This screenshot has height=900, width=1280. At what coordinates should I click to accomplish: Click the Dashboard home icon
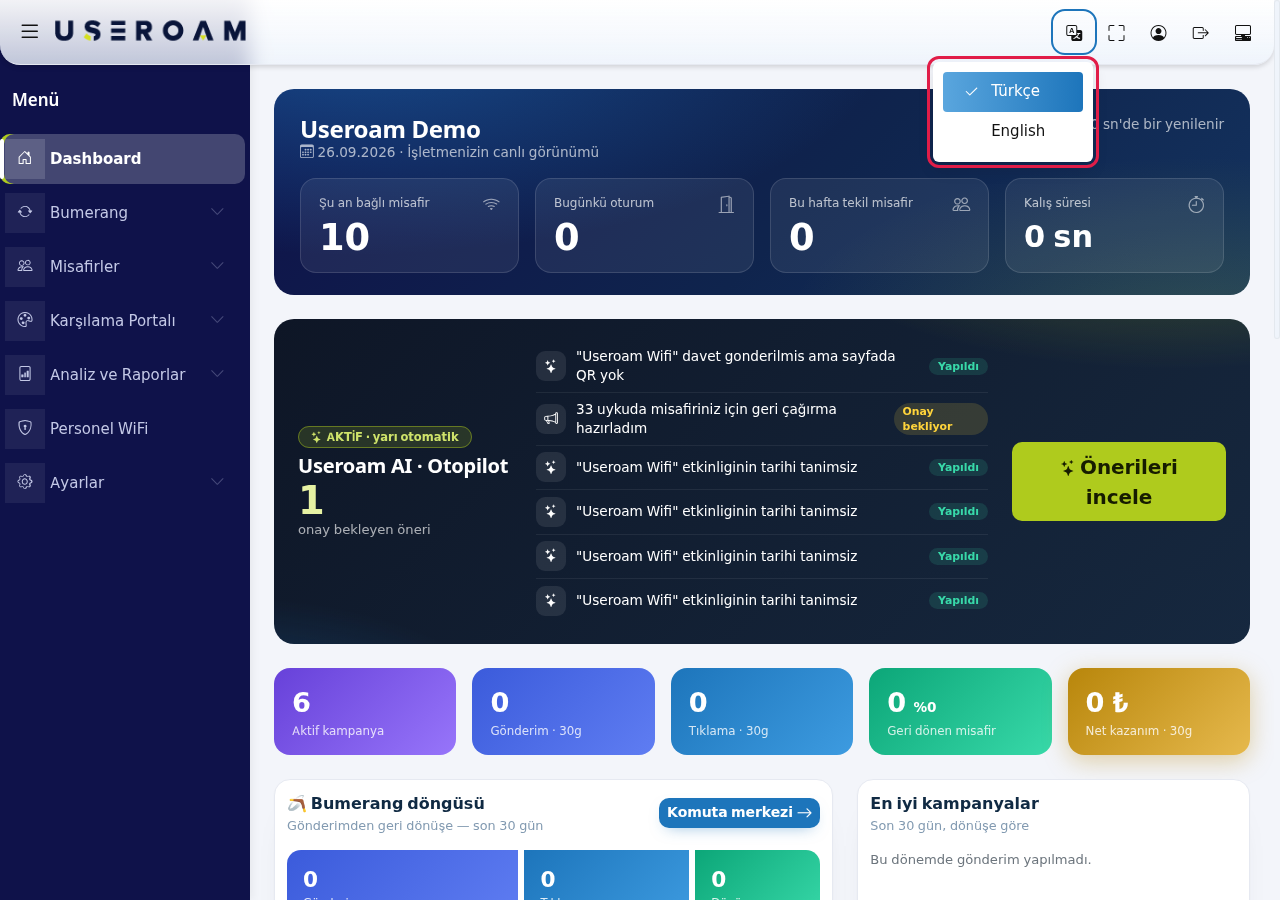coord(25,158)
